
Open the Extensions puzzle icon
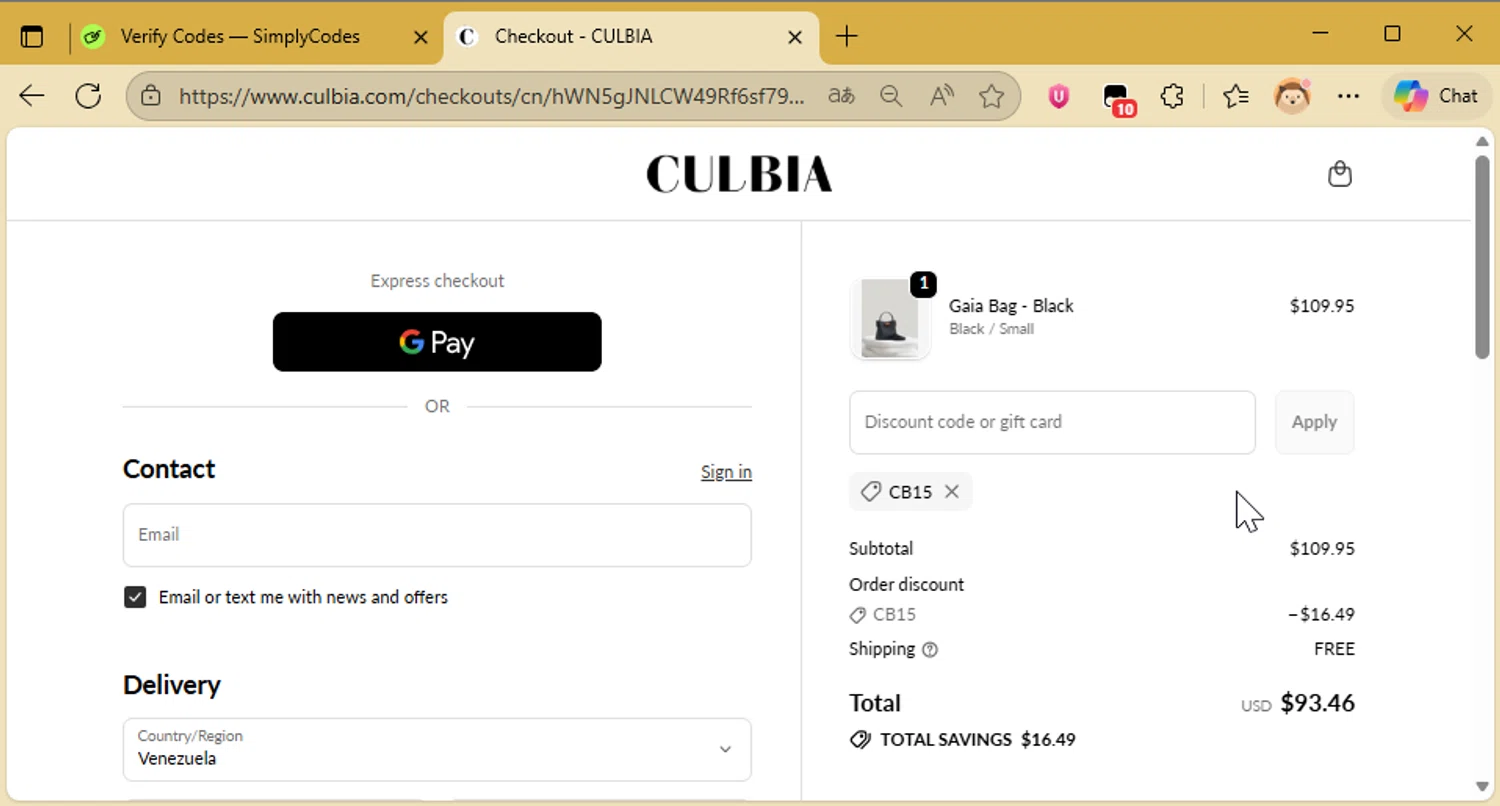click(1172, 96)
